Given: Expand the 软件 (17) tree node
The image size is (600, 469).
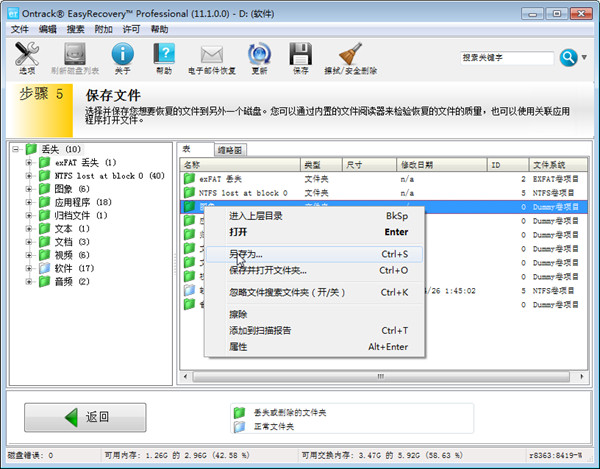Looking at the screenshot, I should (28, 269).
